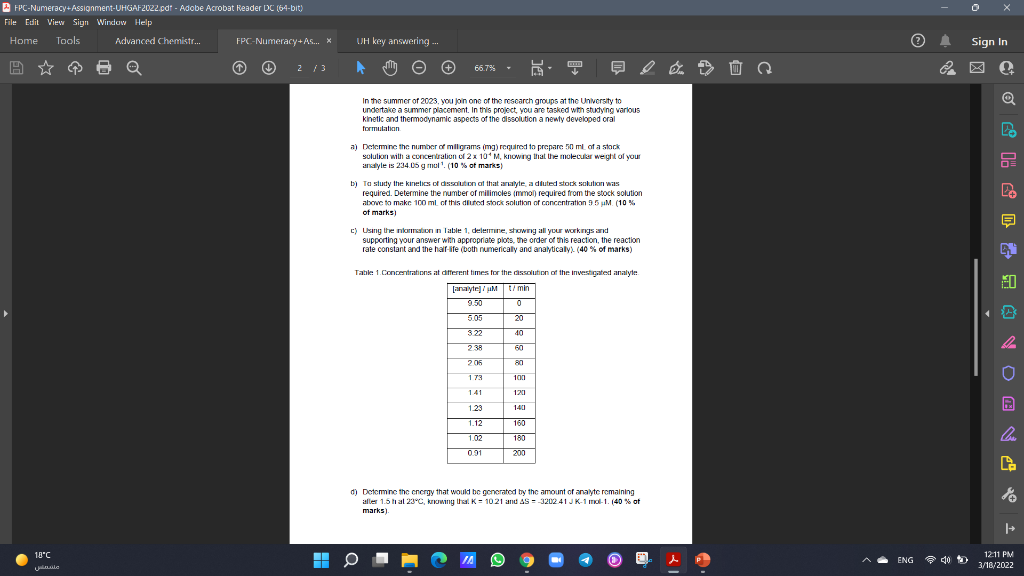Collapse the right tools pane arrow
1024x576 pixels.
tap(987, 313)
